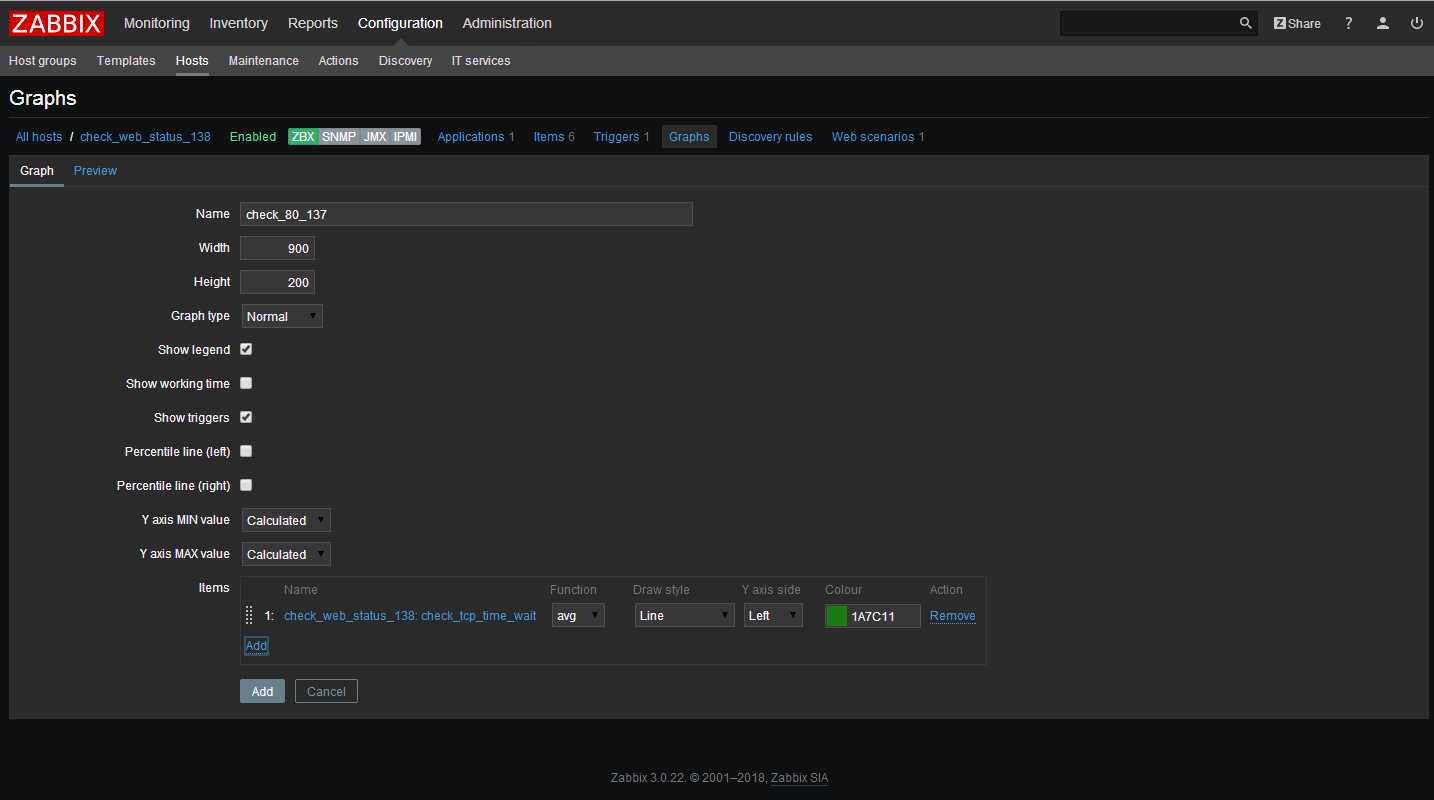
Task: Click the top search input box
Action: click(1148, 23)
